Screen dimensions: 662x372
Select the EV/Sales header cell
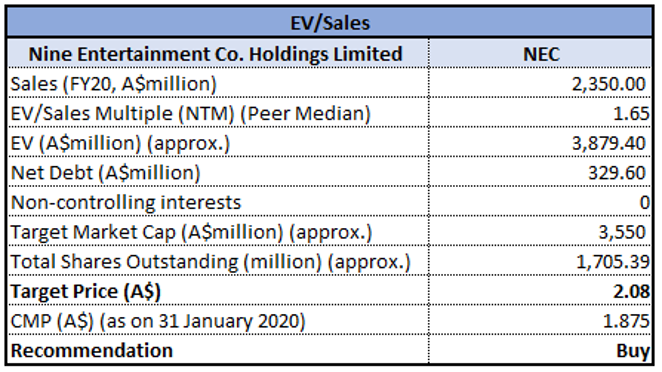coord(330,23)
